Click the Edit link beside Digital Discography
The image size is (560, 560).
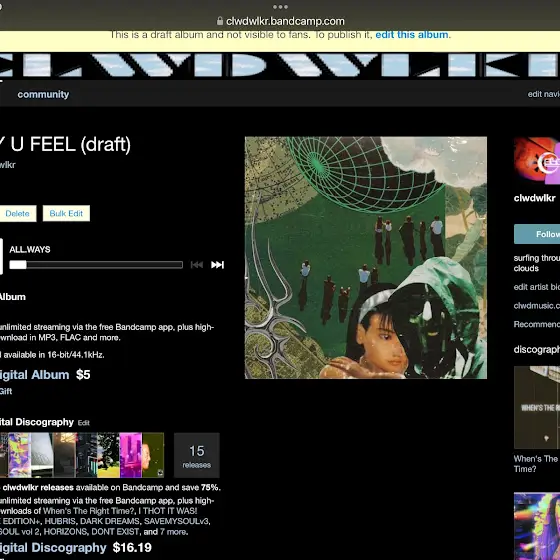tap(84, 423)
